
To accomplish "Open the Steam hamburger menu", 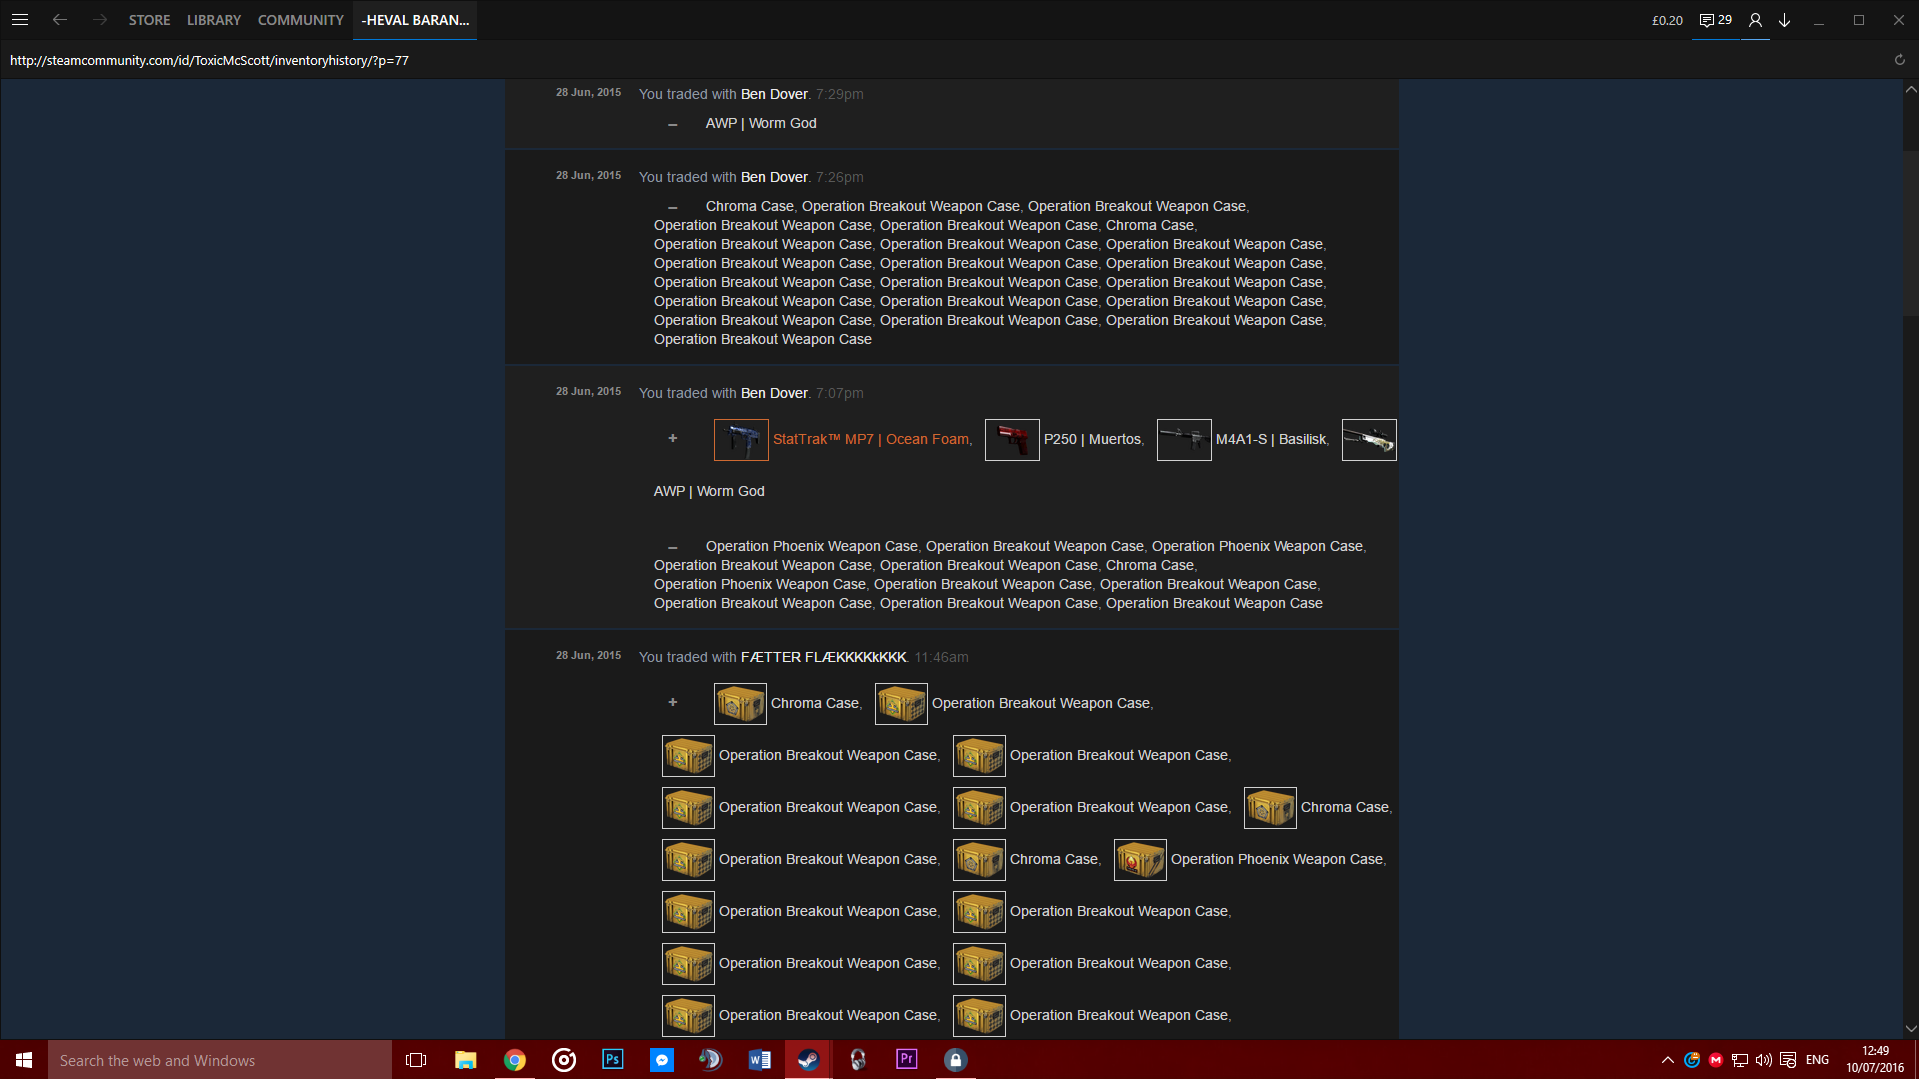I will tap(20, 20).
